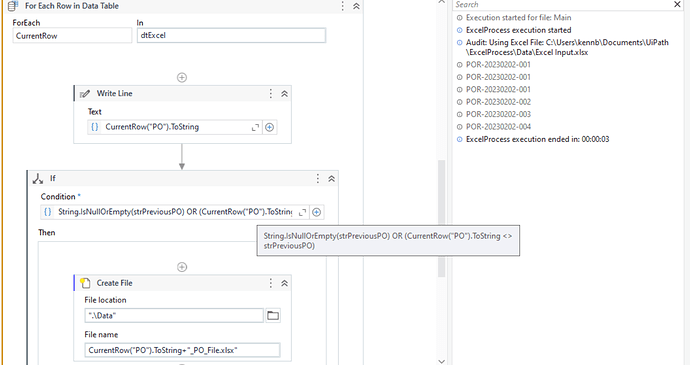Viewport: 690px width, 365px height.
Task: Add activity above Create File
Action: click(x=182, y=267)
